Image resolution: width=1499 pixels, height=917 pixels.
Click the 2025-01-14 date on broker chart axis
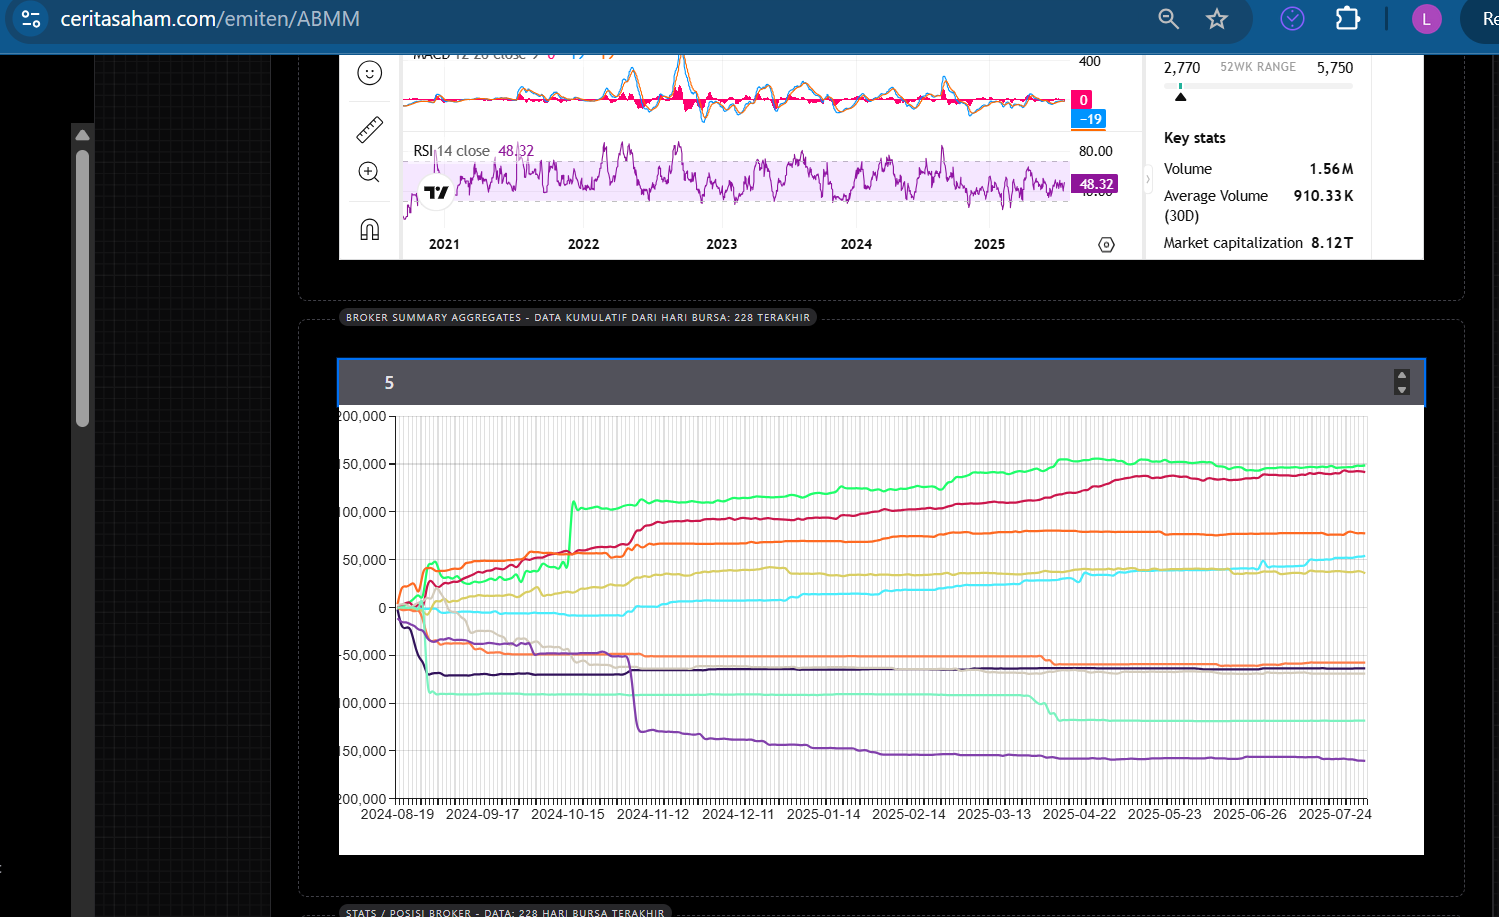(x=823, y=814)
